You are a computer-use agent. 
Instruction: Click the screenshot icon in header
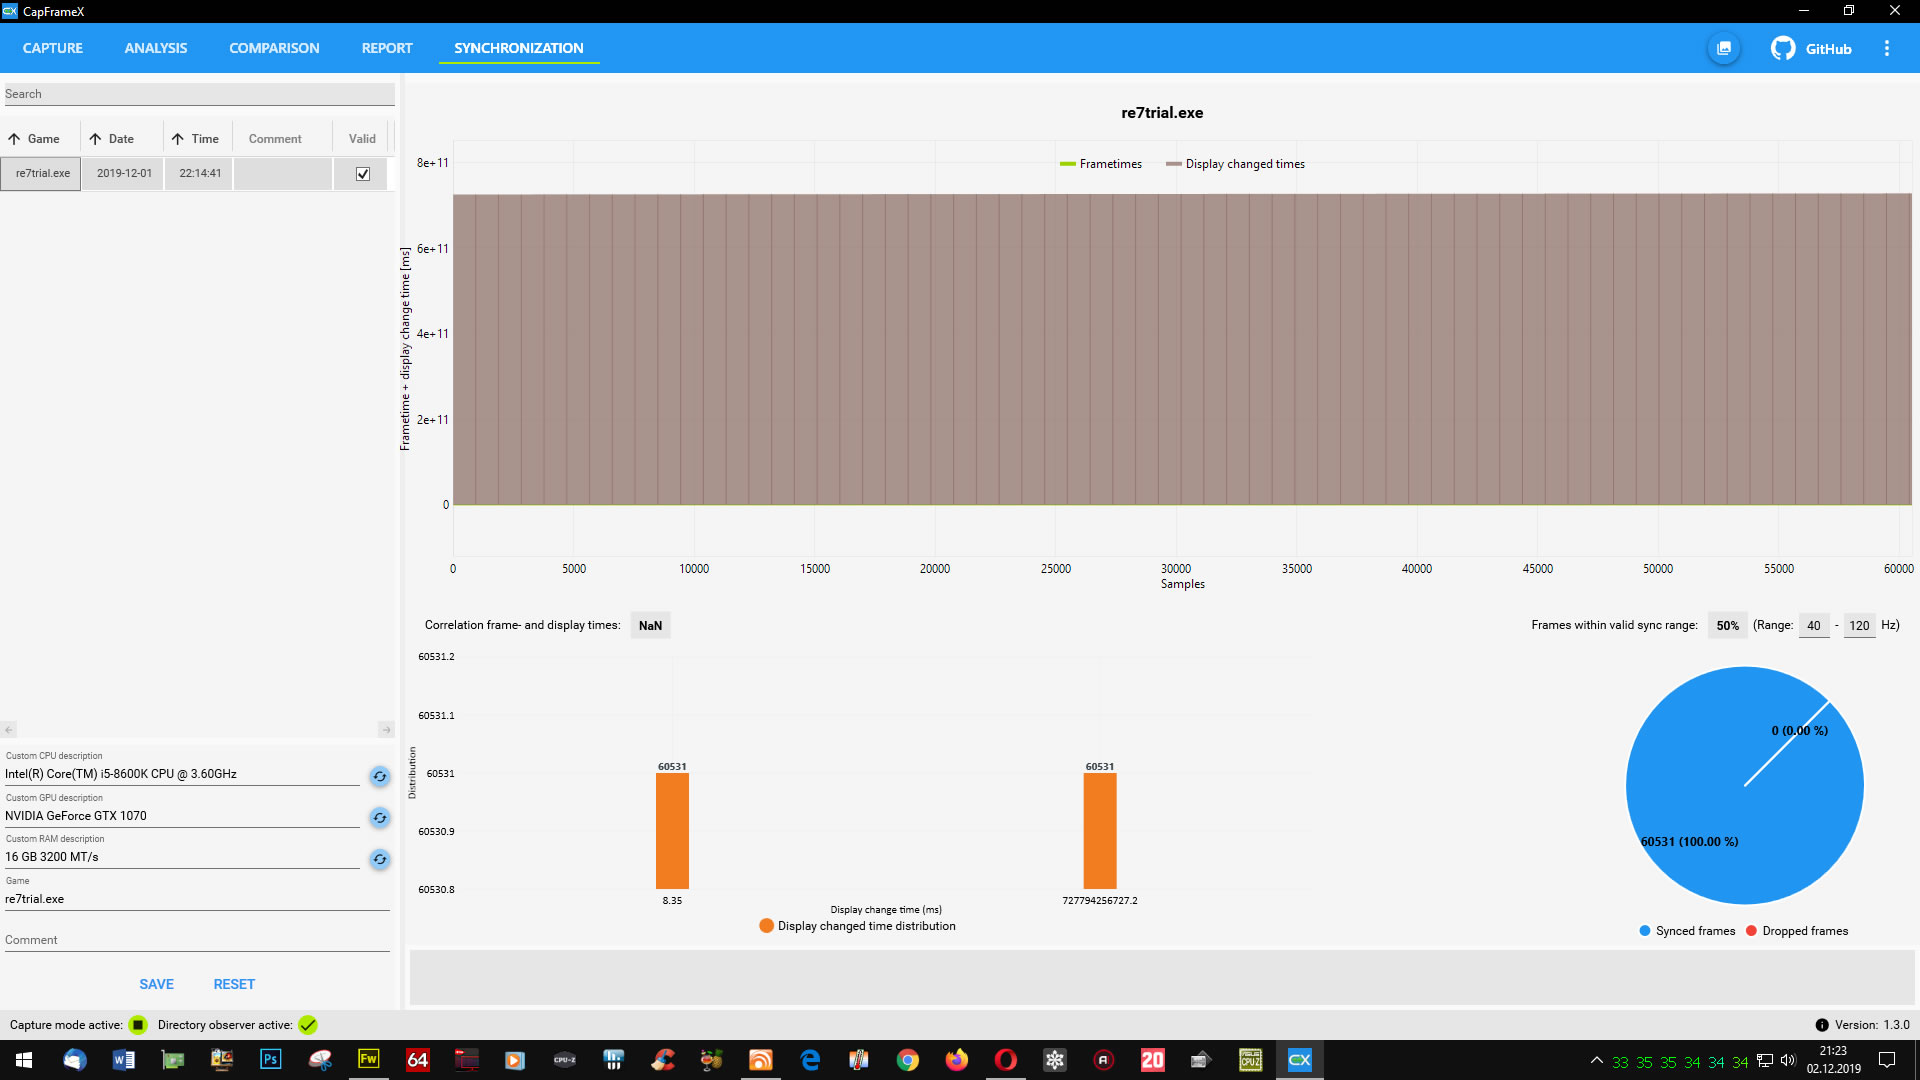1724,48
